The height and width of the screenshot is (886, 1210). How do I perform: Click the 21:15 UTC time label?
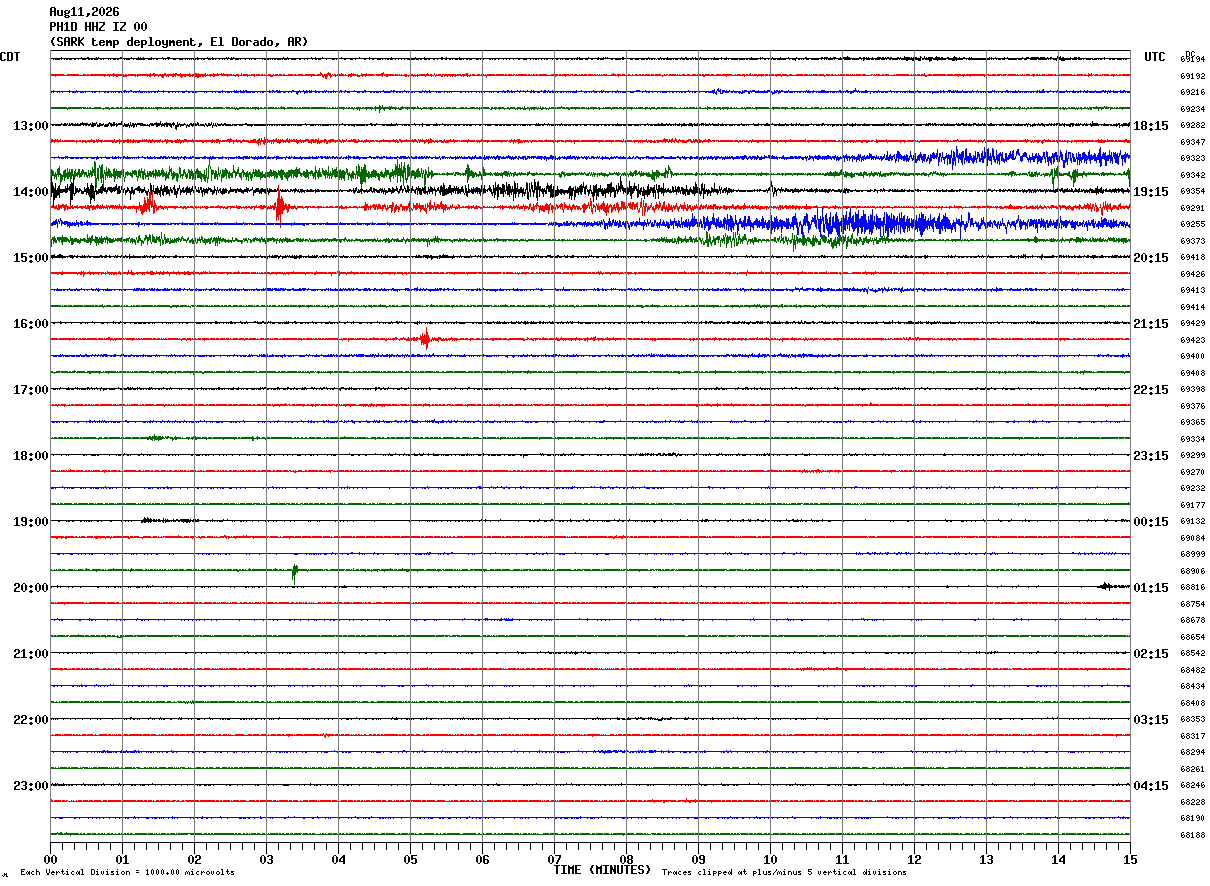[1151, 324]
